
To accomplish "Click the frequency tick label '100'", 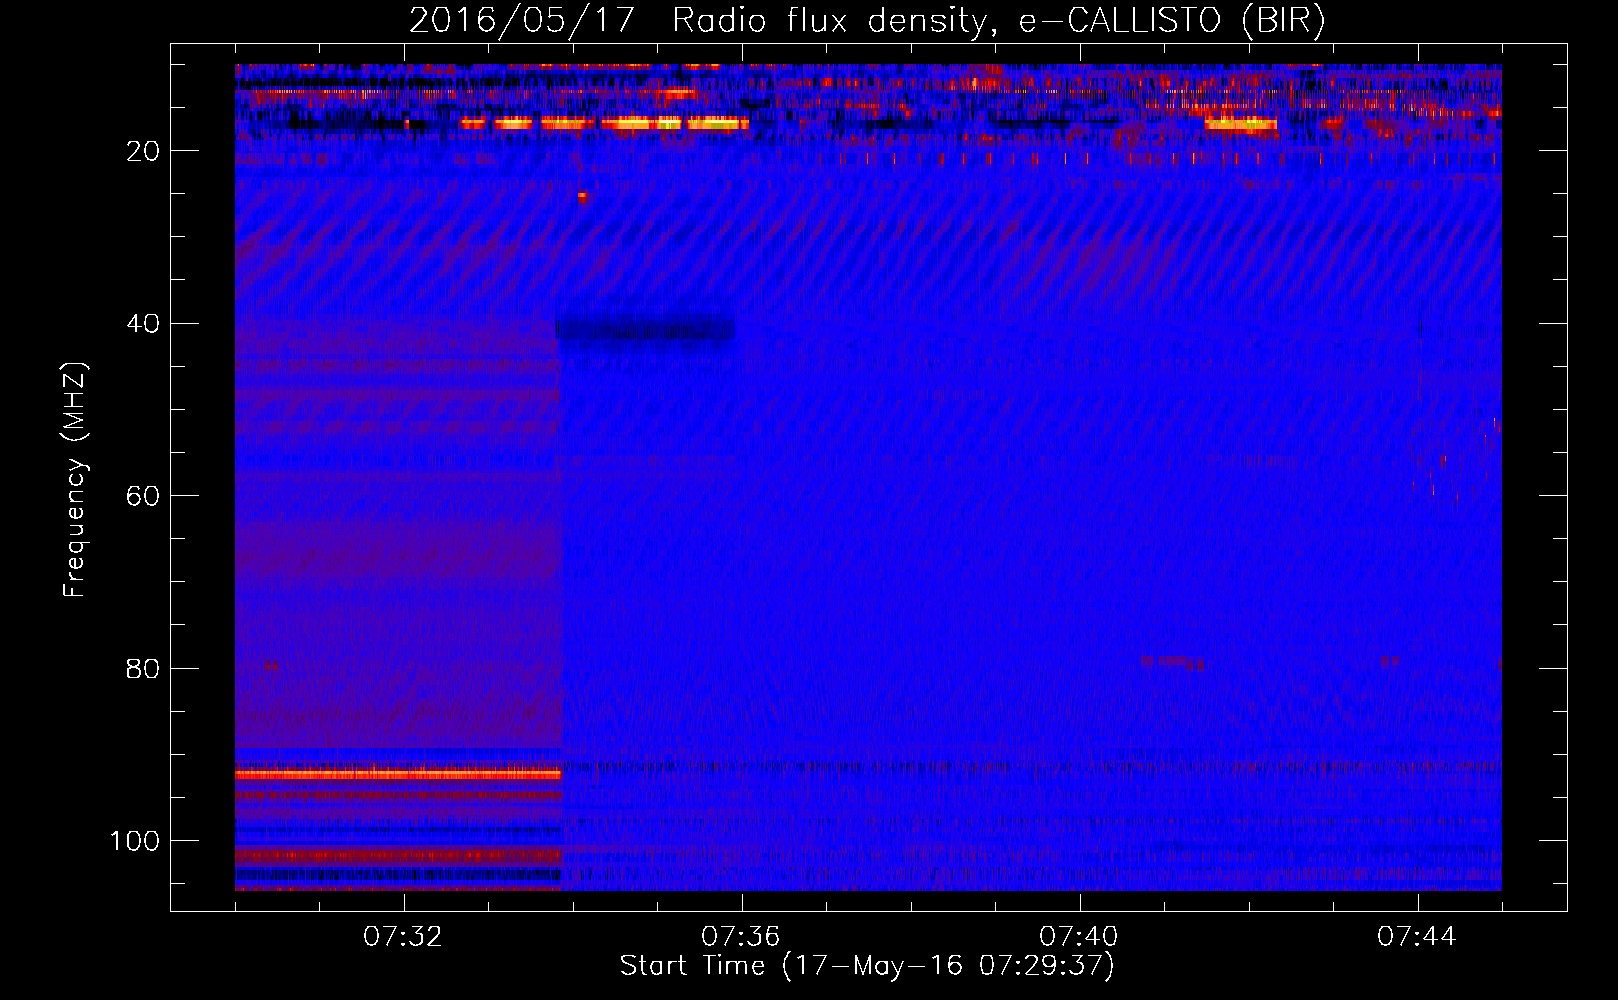I will [135, 841].
